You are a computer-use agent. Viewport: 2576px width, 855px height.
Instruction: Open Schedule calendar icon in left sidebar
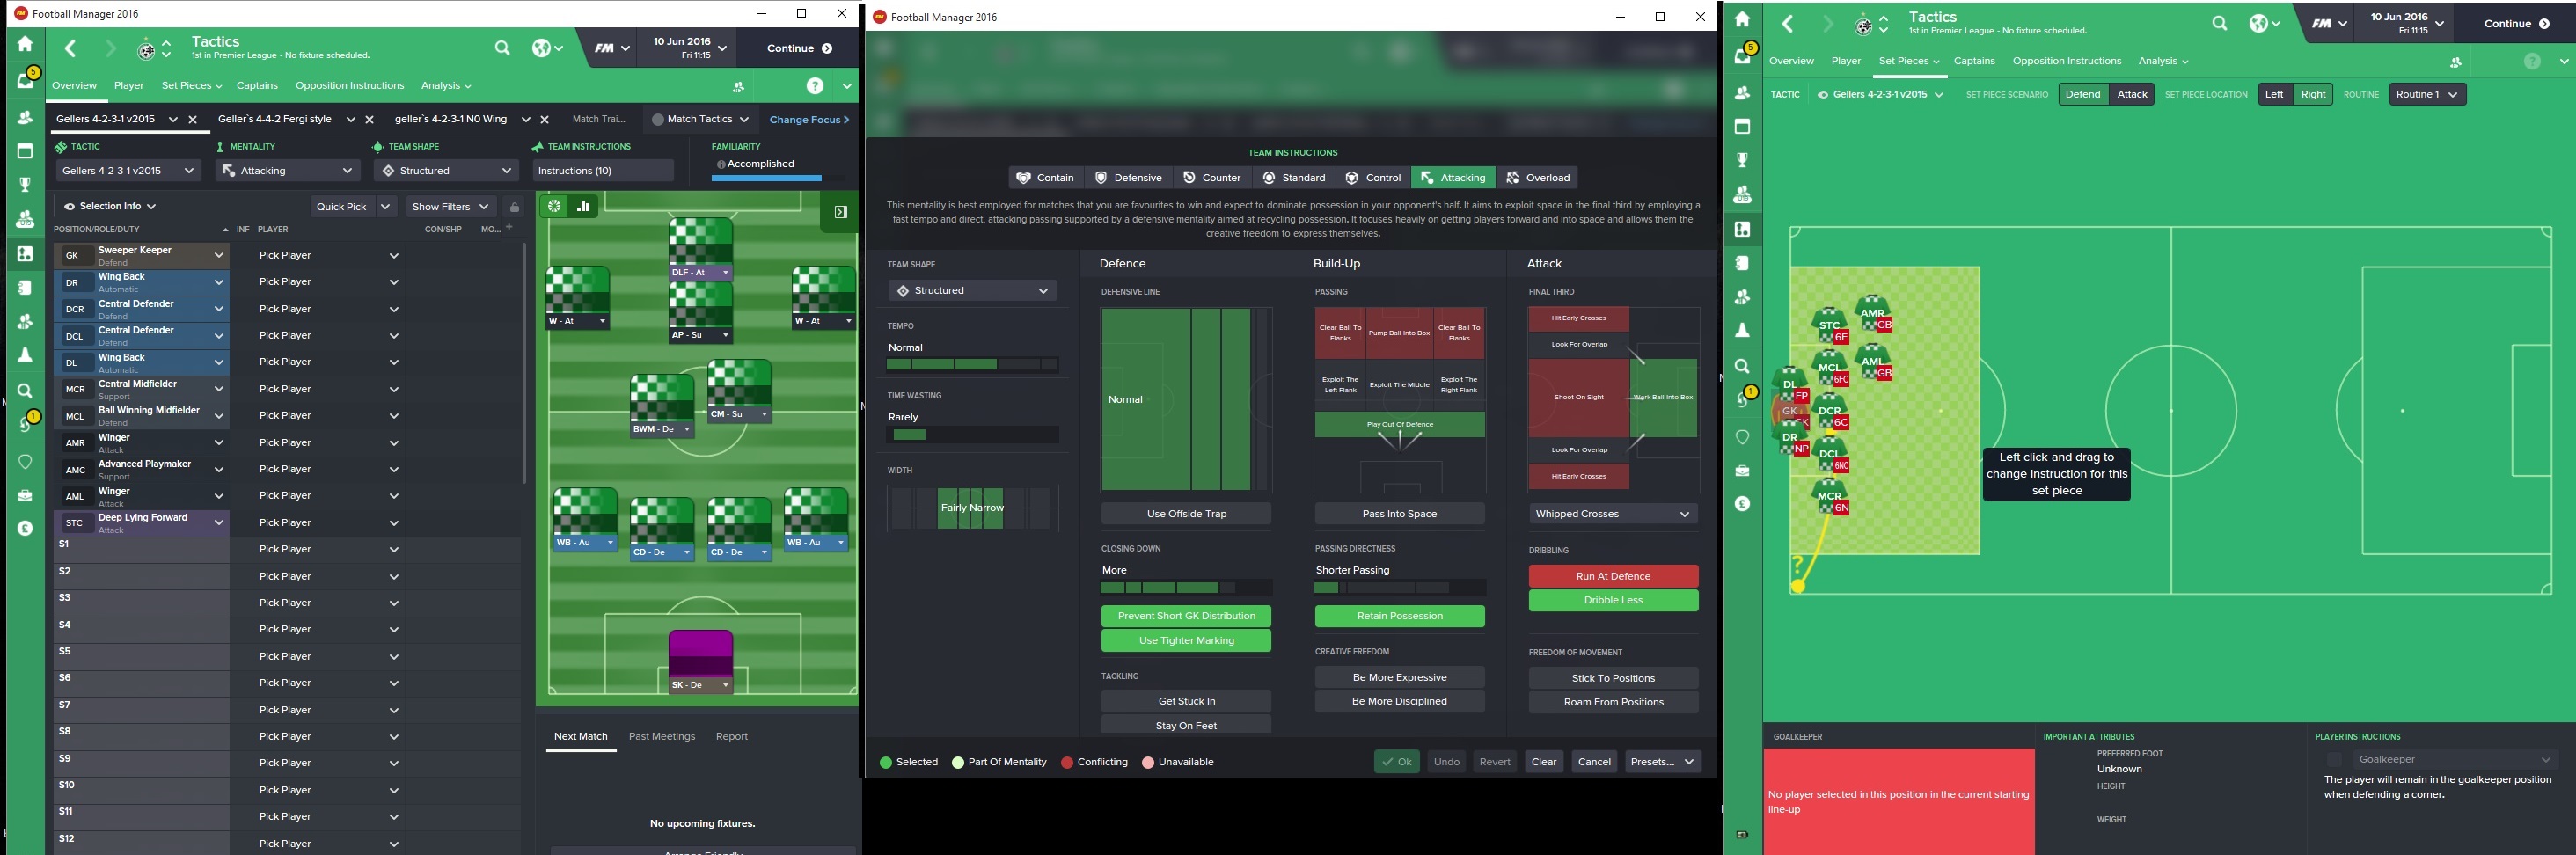[x=25, y=151]
